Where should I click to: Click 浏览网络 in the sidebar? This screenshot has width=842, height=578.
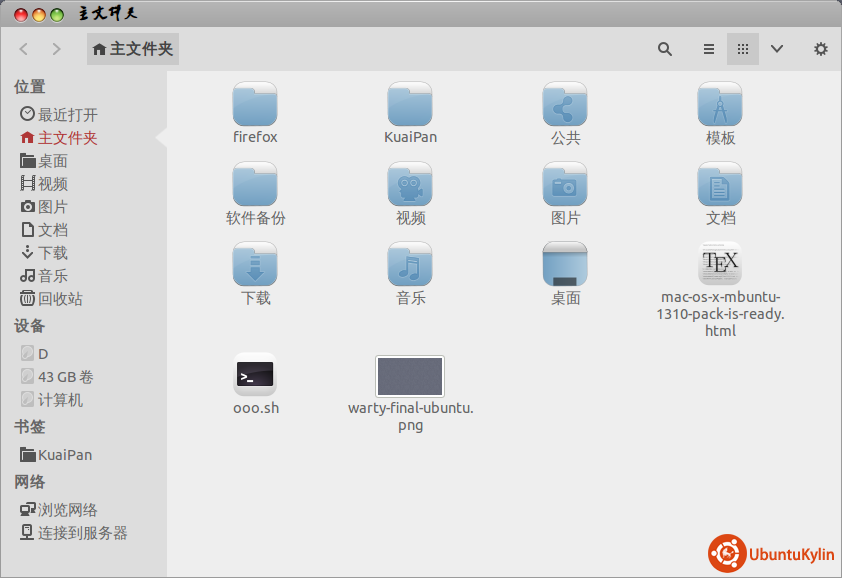tap(67, 510)
